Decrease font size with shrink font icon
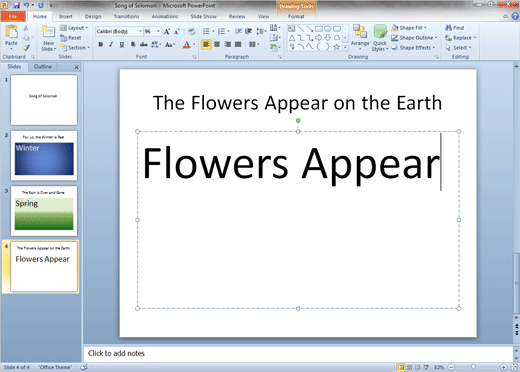The width and height of the screenshot is (520, 372). point(177,31)
